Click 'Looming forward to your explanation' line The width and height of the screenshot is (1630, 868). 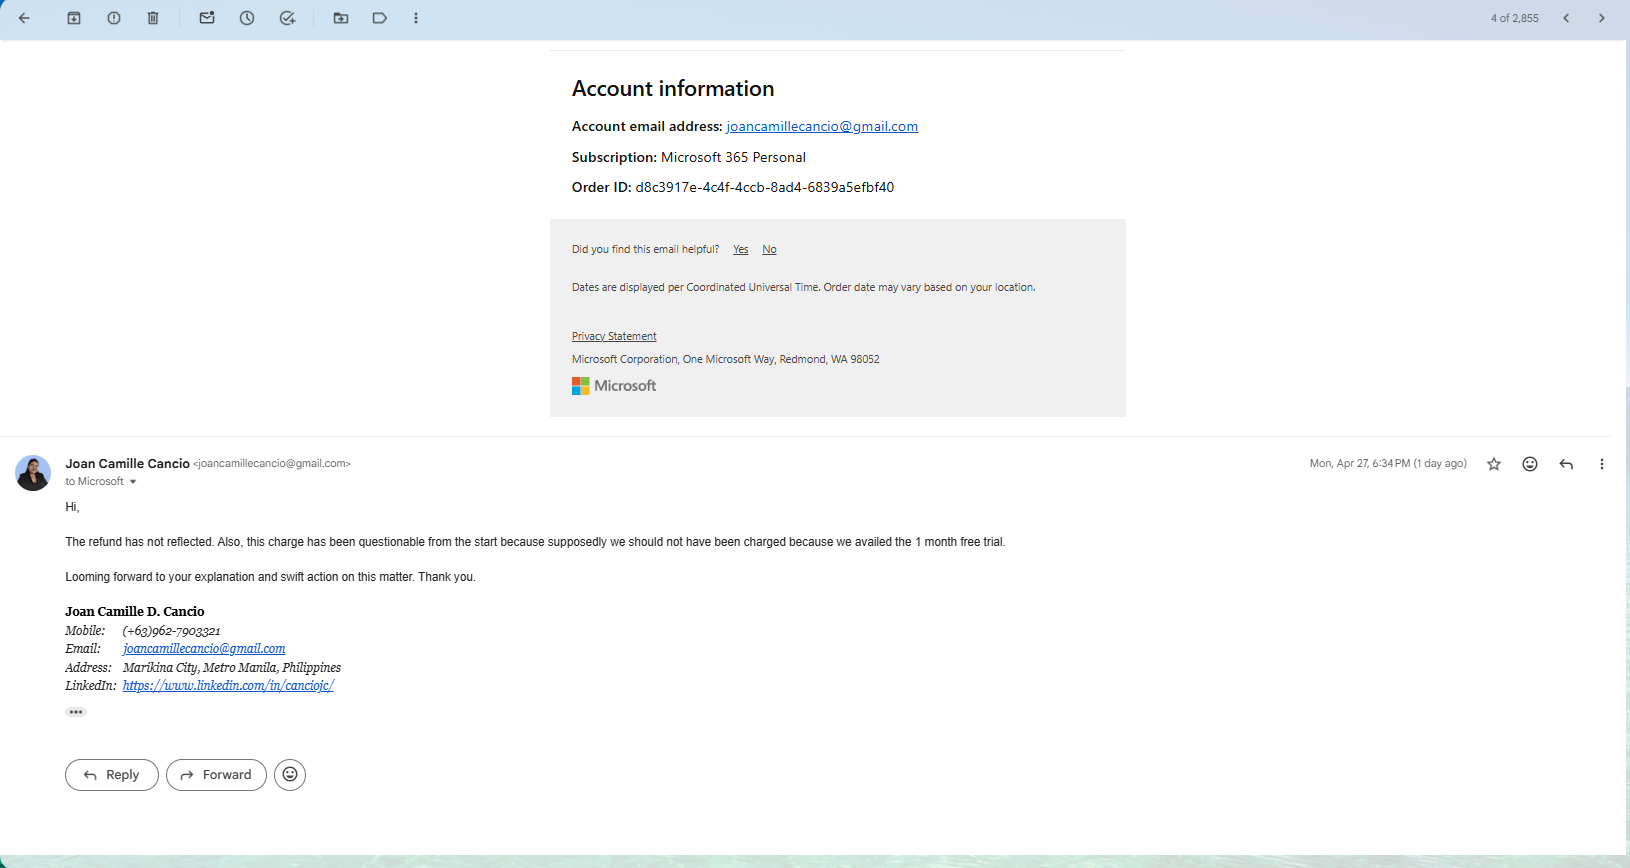point(270,577)
